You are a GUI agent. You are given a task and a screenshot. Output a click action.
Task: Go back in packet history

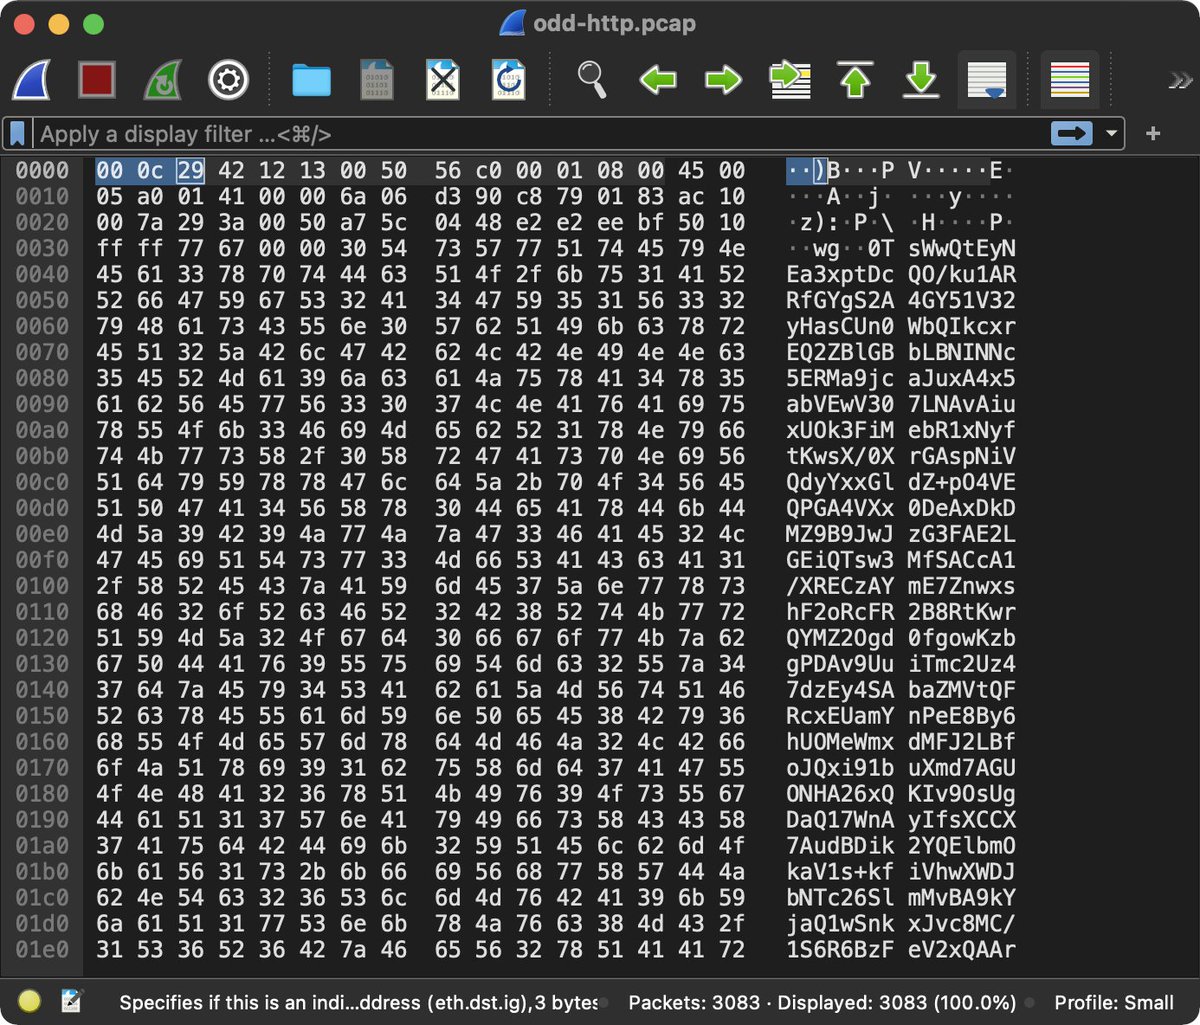[657, 79]
